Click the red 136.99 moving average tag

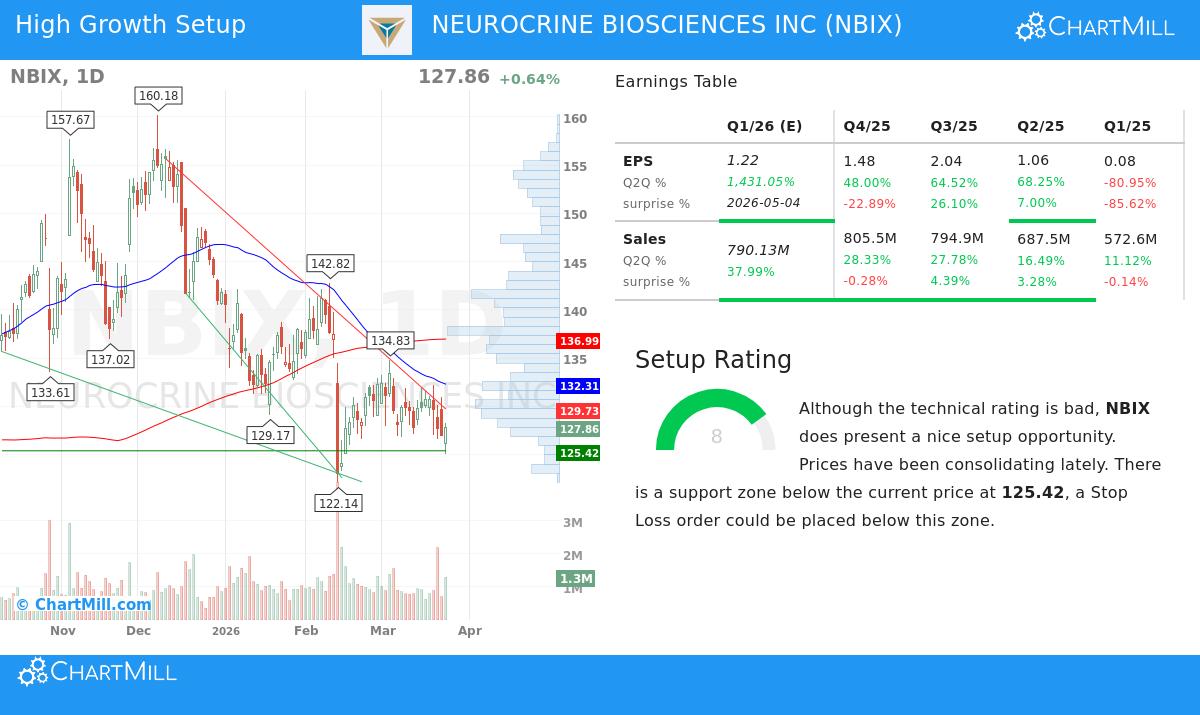(x=579, y=341)
